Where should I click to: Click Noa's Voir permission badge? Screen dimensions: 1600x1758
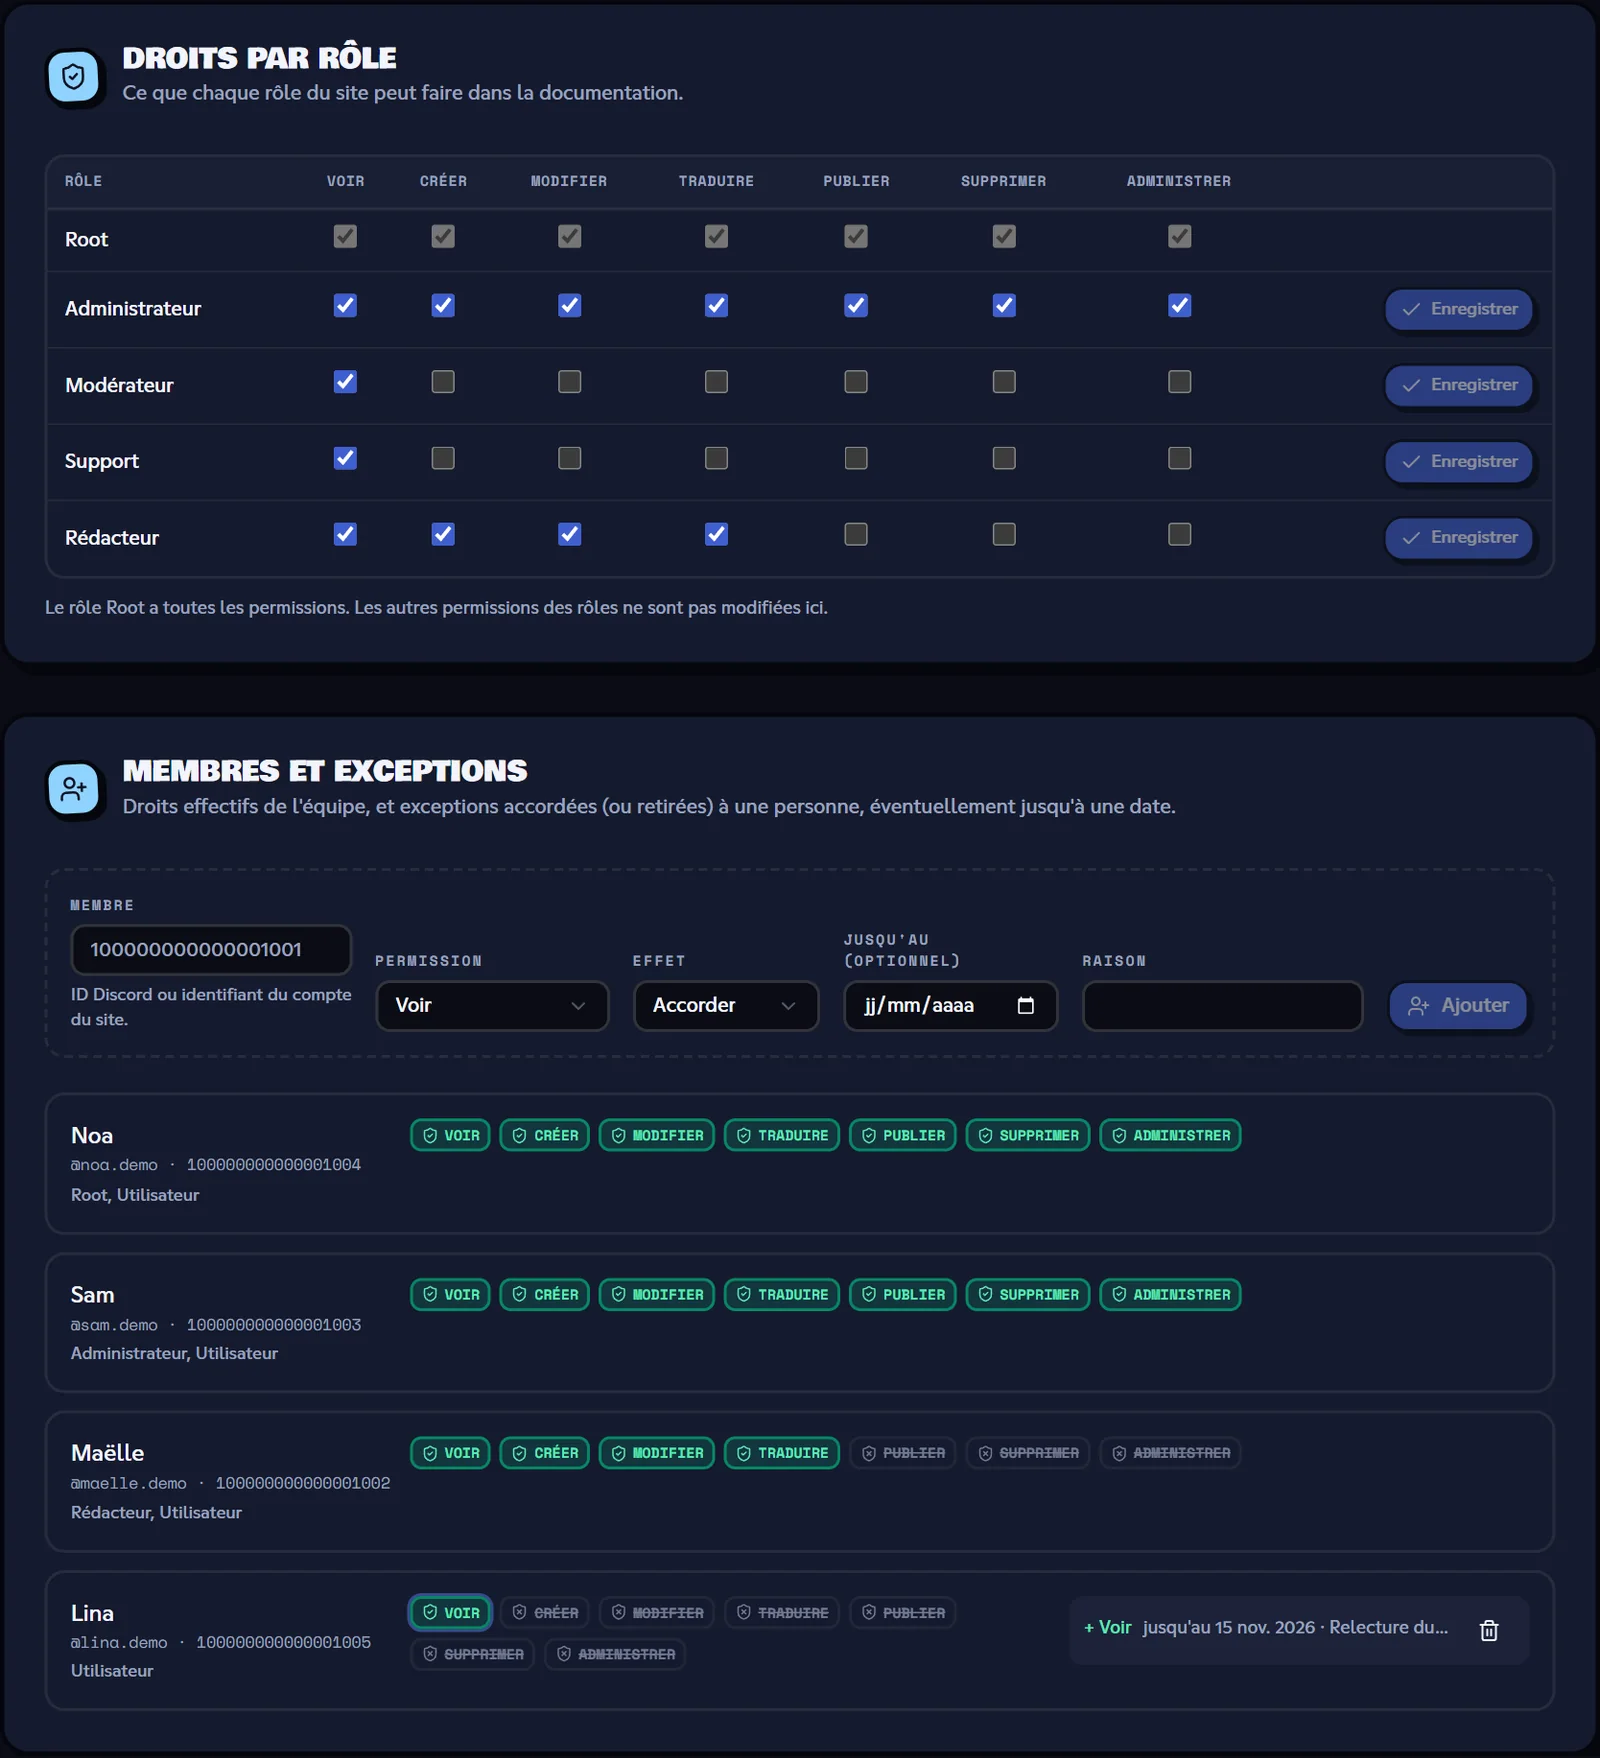coord(451,1135)
